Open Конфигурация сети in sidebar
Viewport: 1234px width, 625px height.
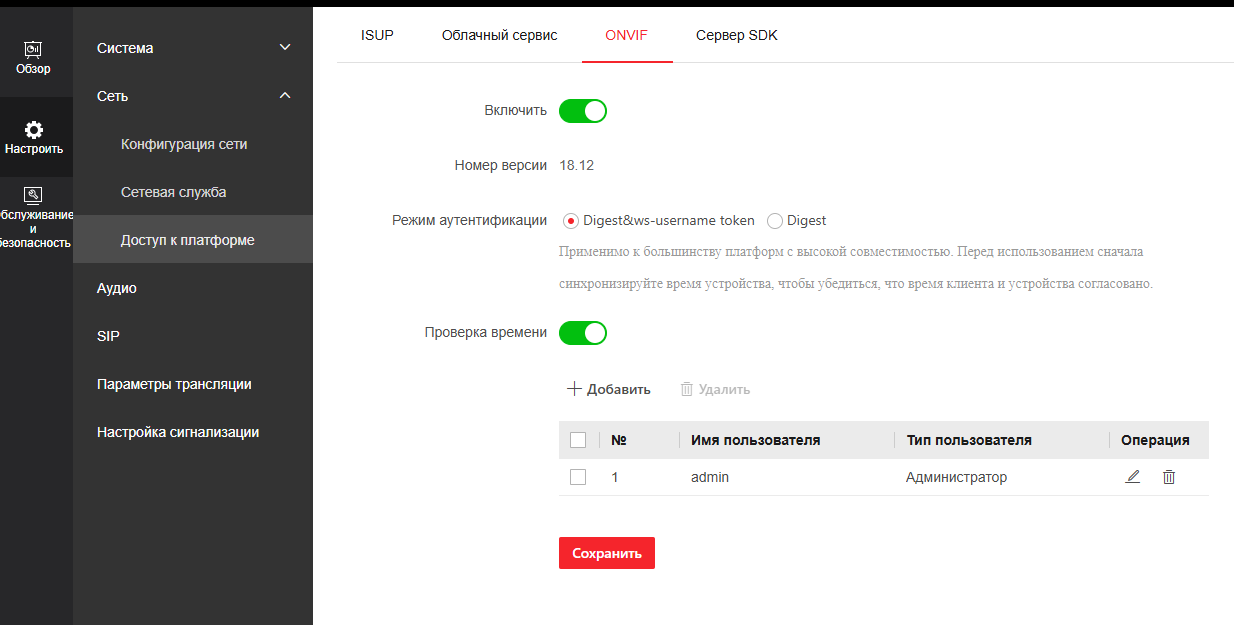coord(184,144)
